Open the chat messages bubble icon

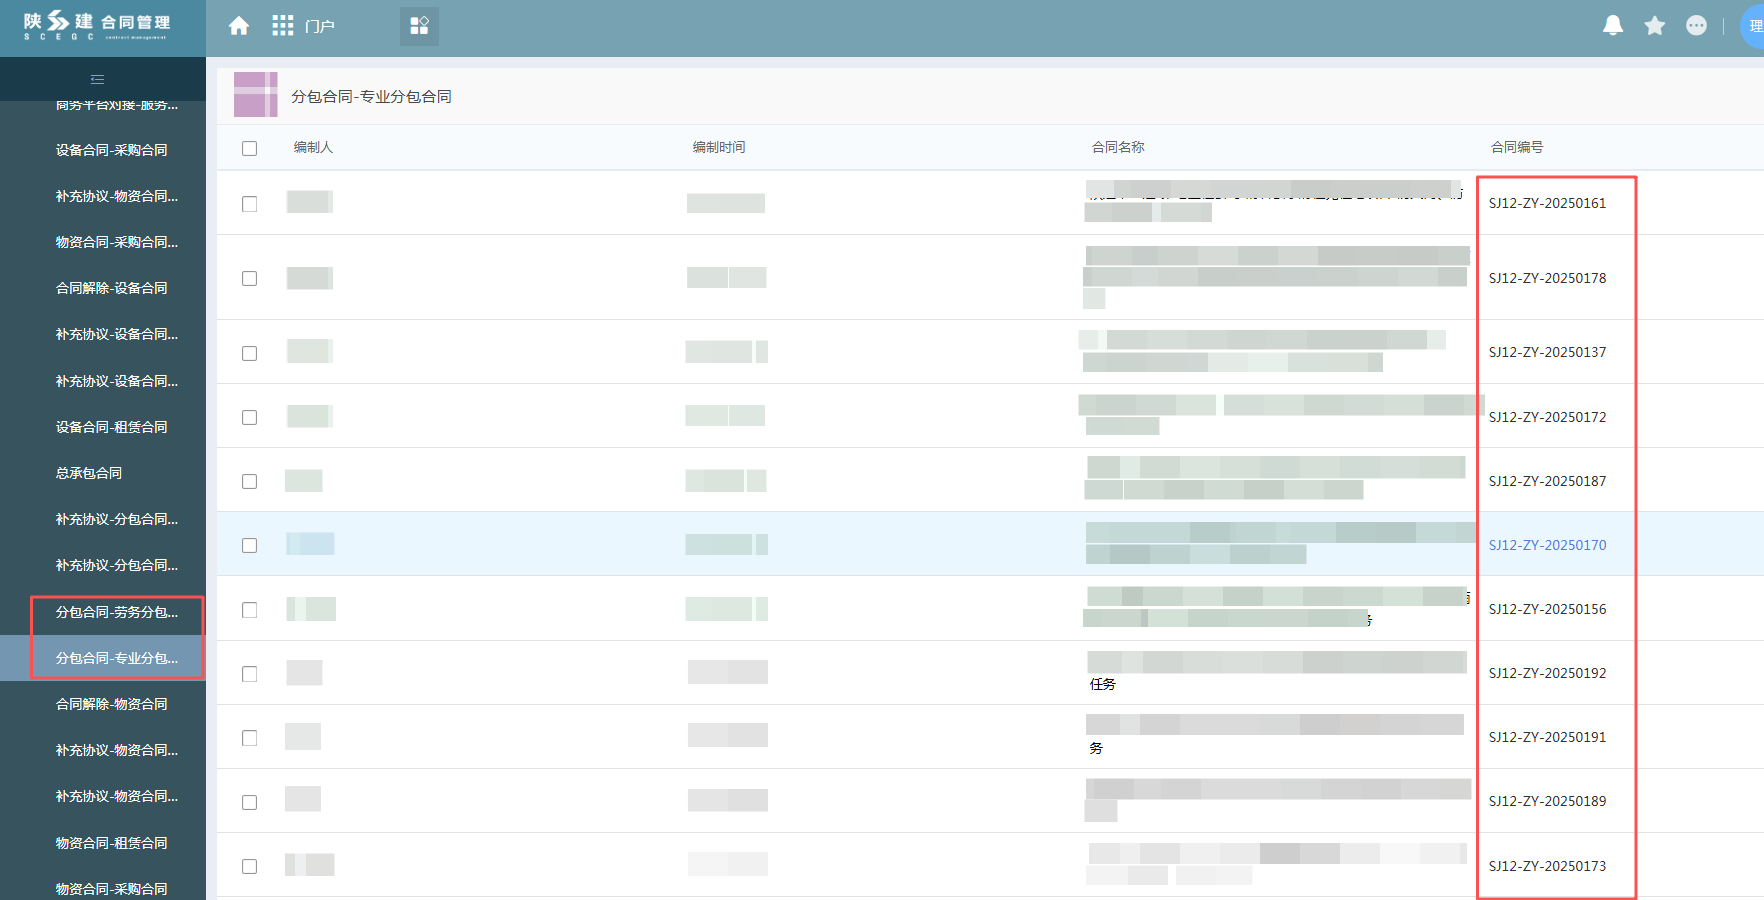pyautogui.click(x=1696, y=26)
